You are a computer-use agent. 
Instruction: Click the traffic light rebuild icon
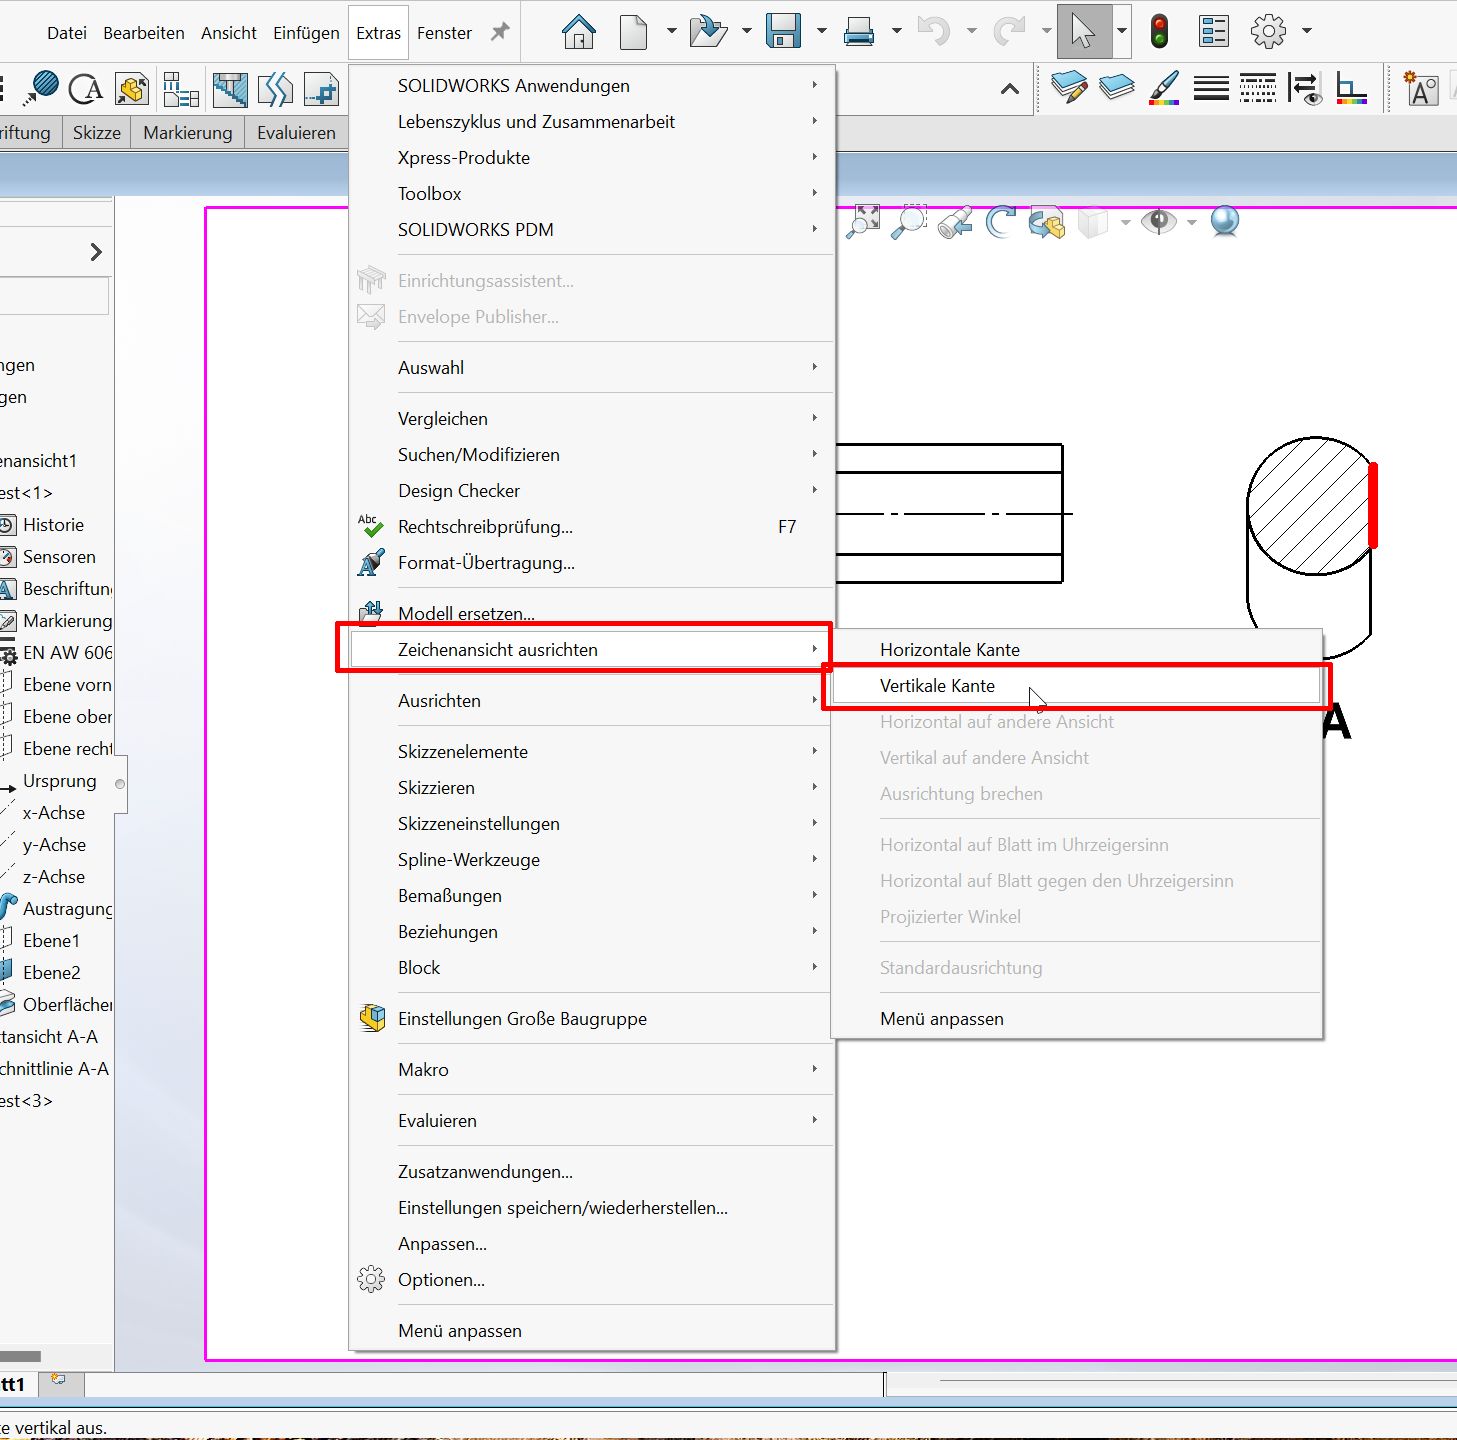tap(1159, 32)
